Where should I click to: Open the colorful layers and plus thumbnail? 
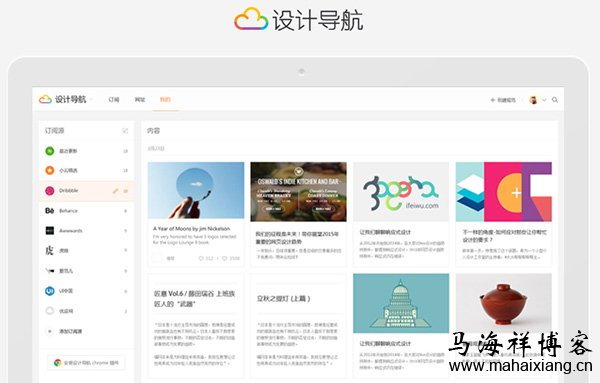pyautogui.click(x=504, y=192)
